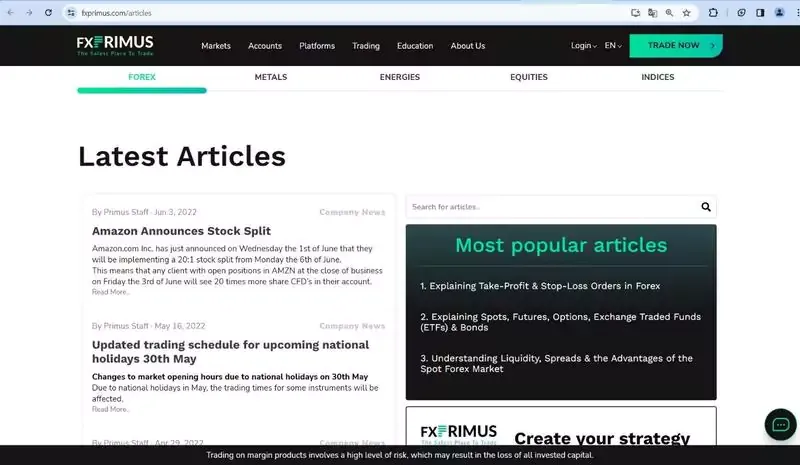Click Read More under trading schedule article

click(x=111, y=409)
